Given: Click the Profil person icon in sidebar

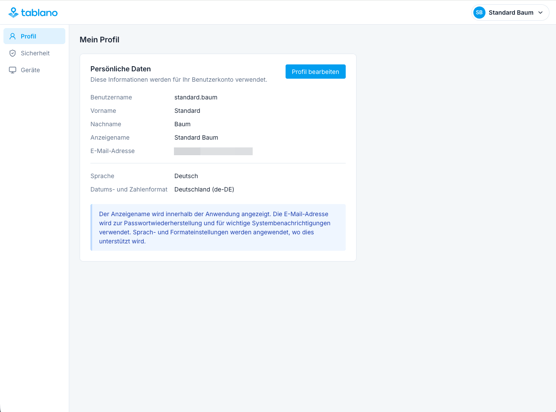Looking at the screenshot, I should coord(12,36).
